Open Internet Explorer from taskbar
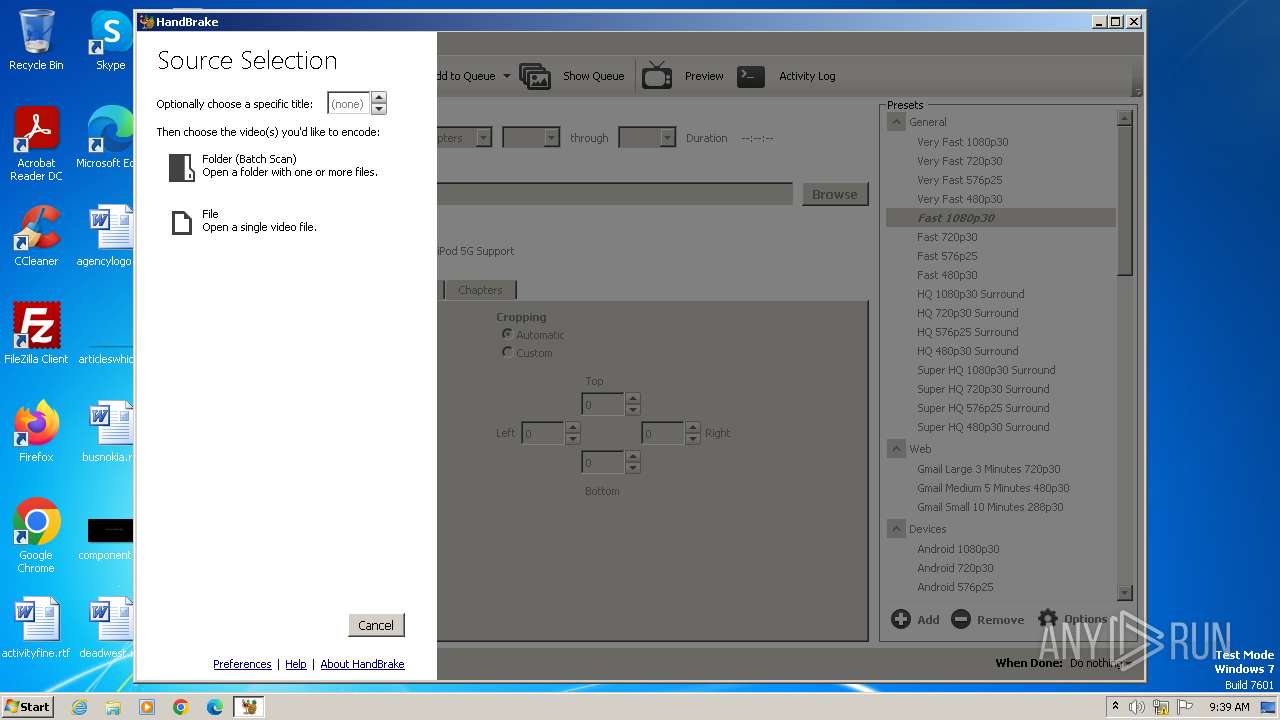 coord(79,707)
